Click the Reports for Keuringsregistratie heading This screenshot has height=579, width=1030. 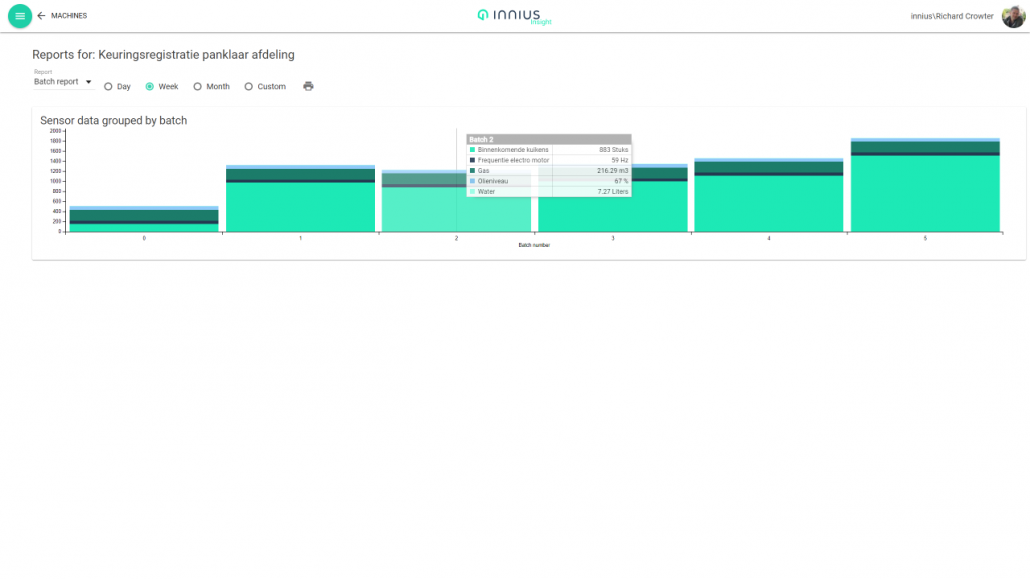click(x=164, y=55)
